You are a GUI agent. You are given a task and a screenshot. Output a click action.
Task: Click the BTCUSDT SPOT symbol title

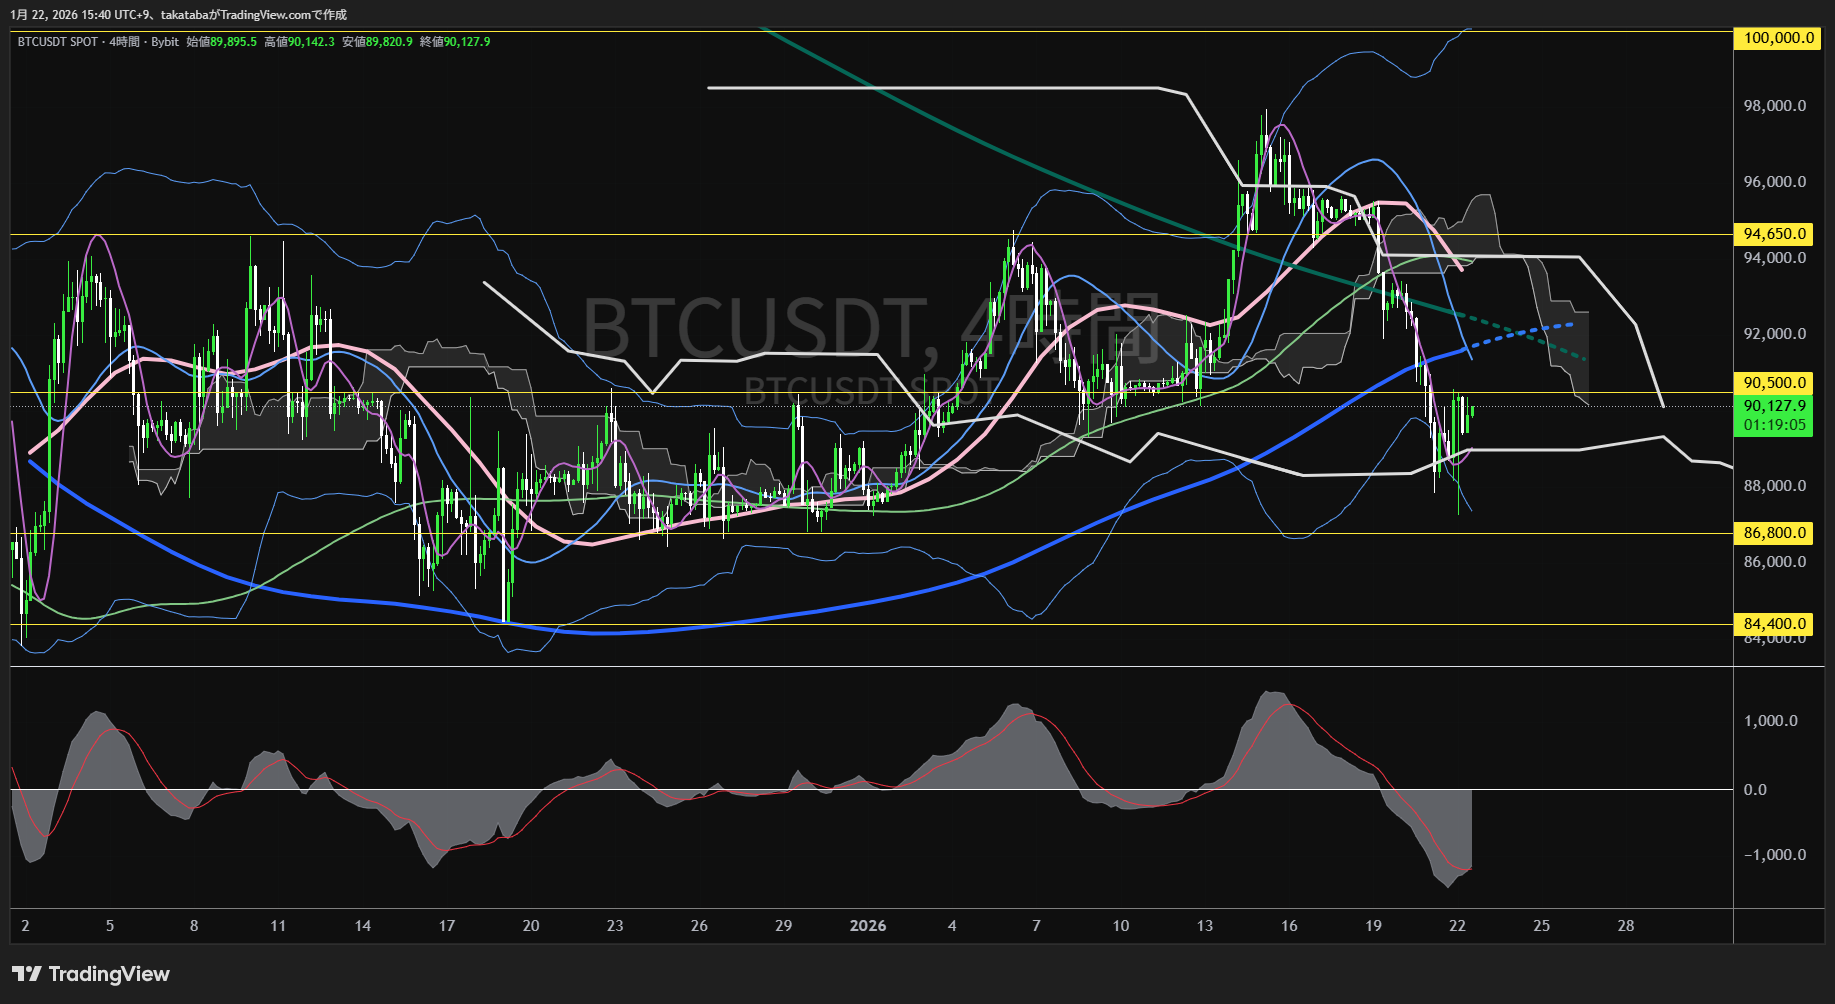tap(57, 42)
